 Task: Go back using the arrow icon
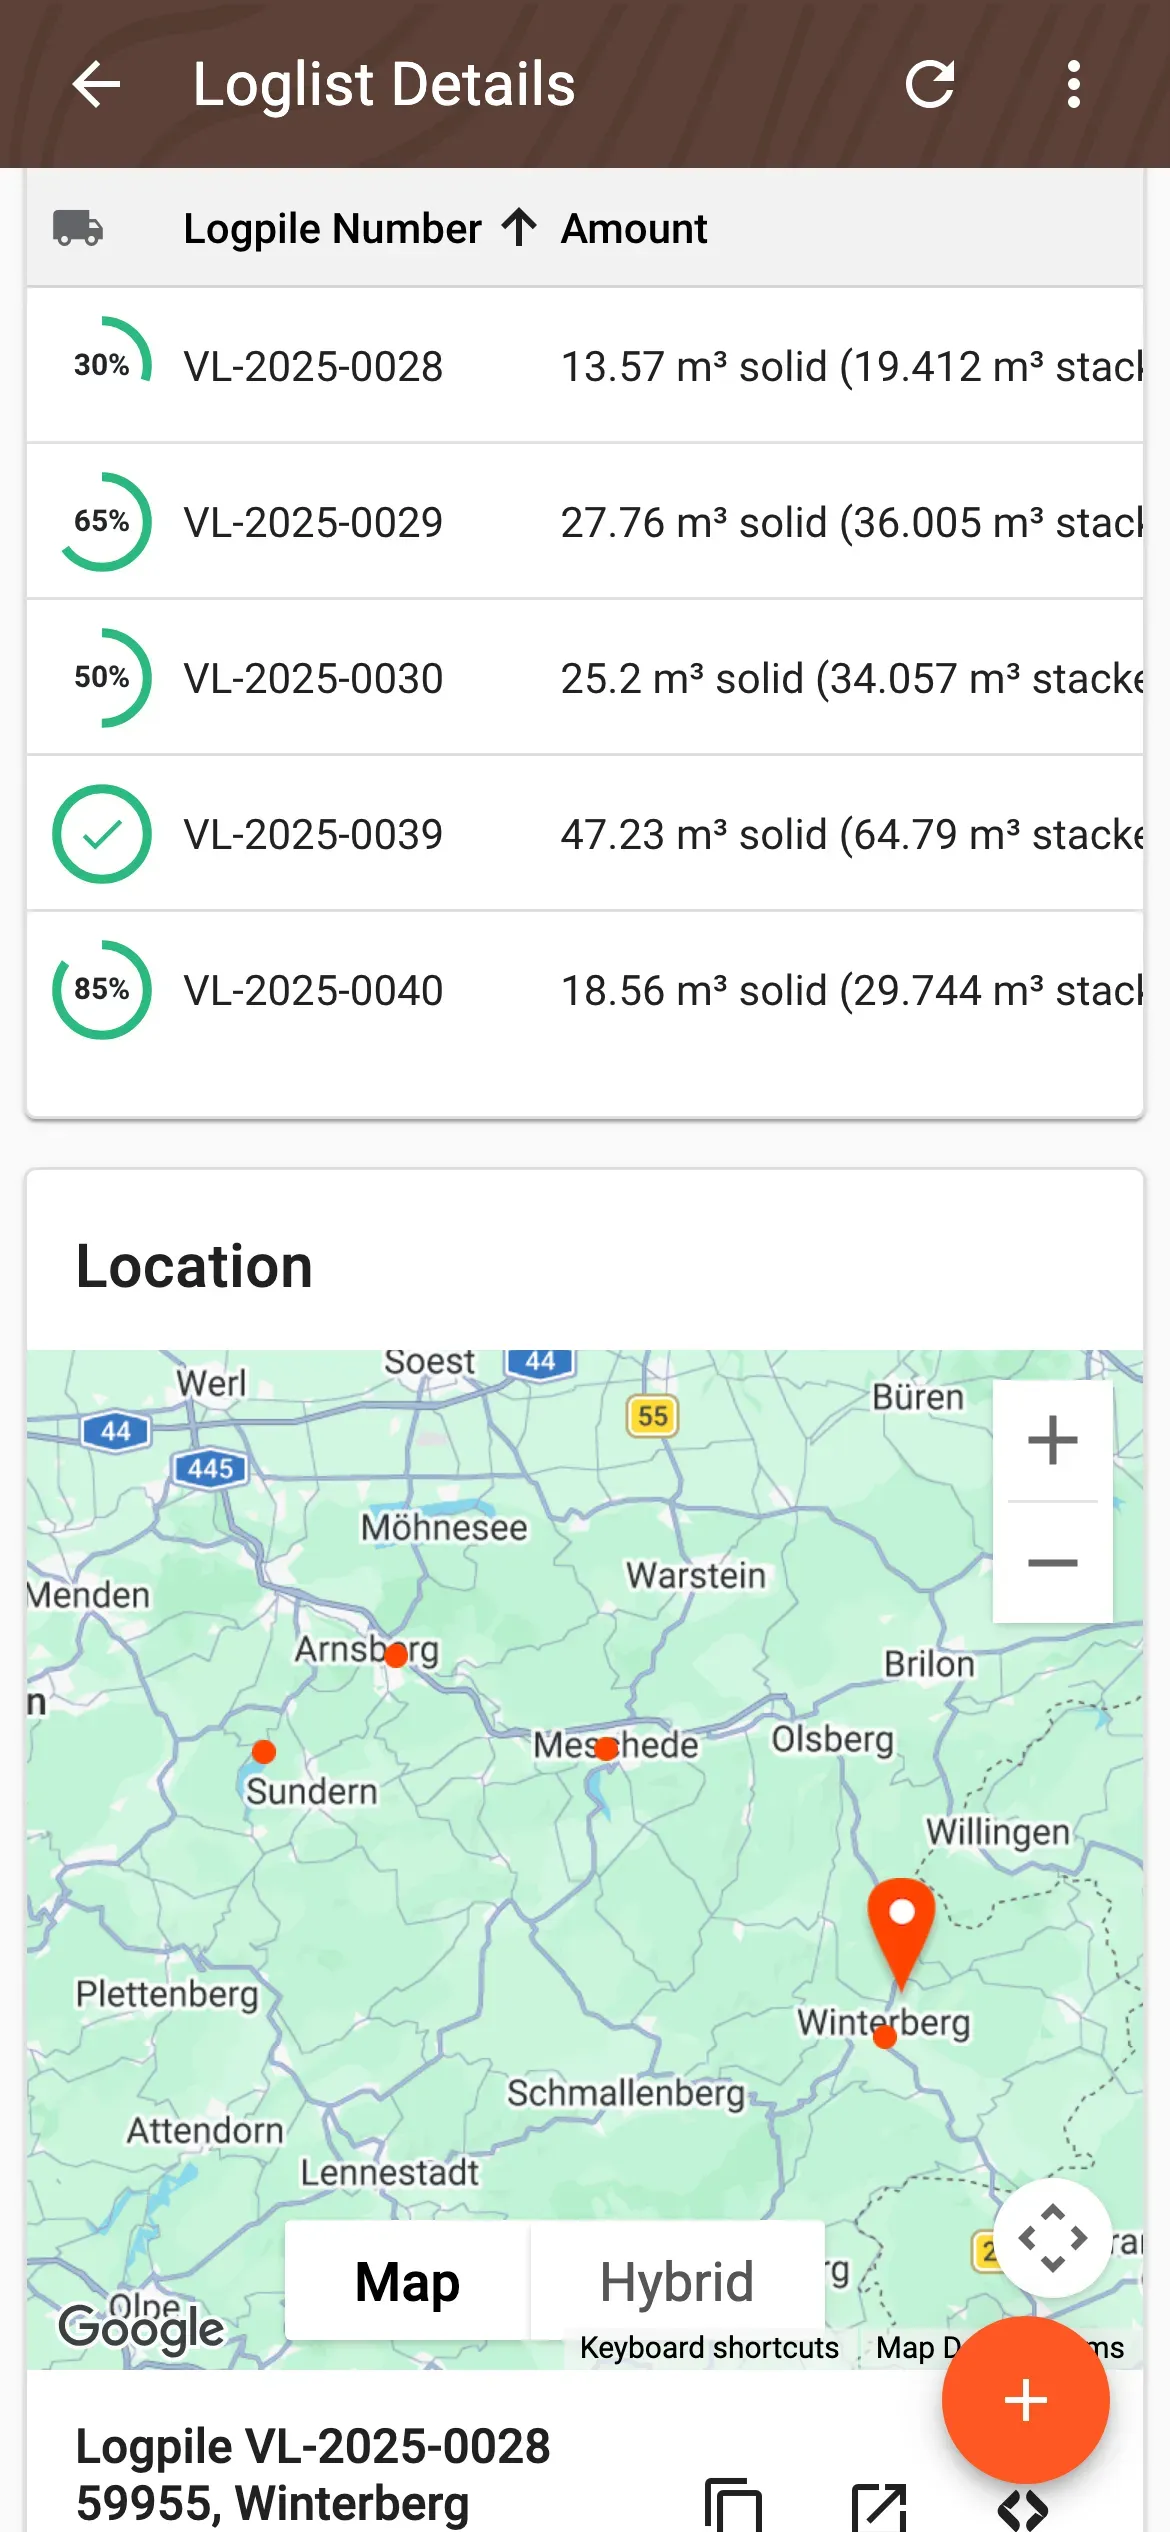[x=97, y=84]
